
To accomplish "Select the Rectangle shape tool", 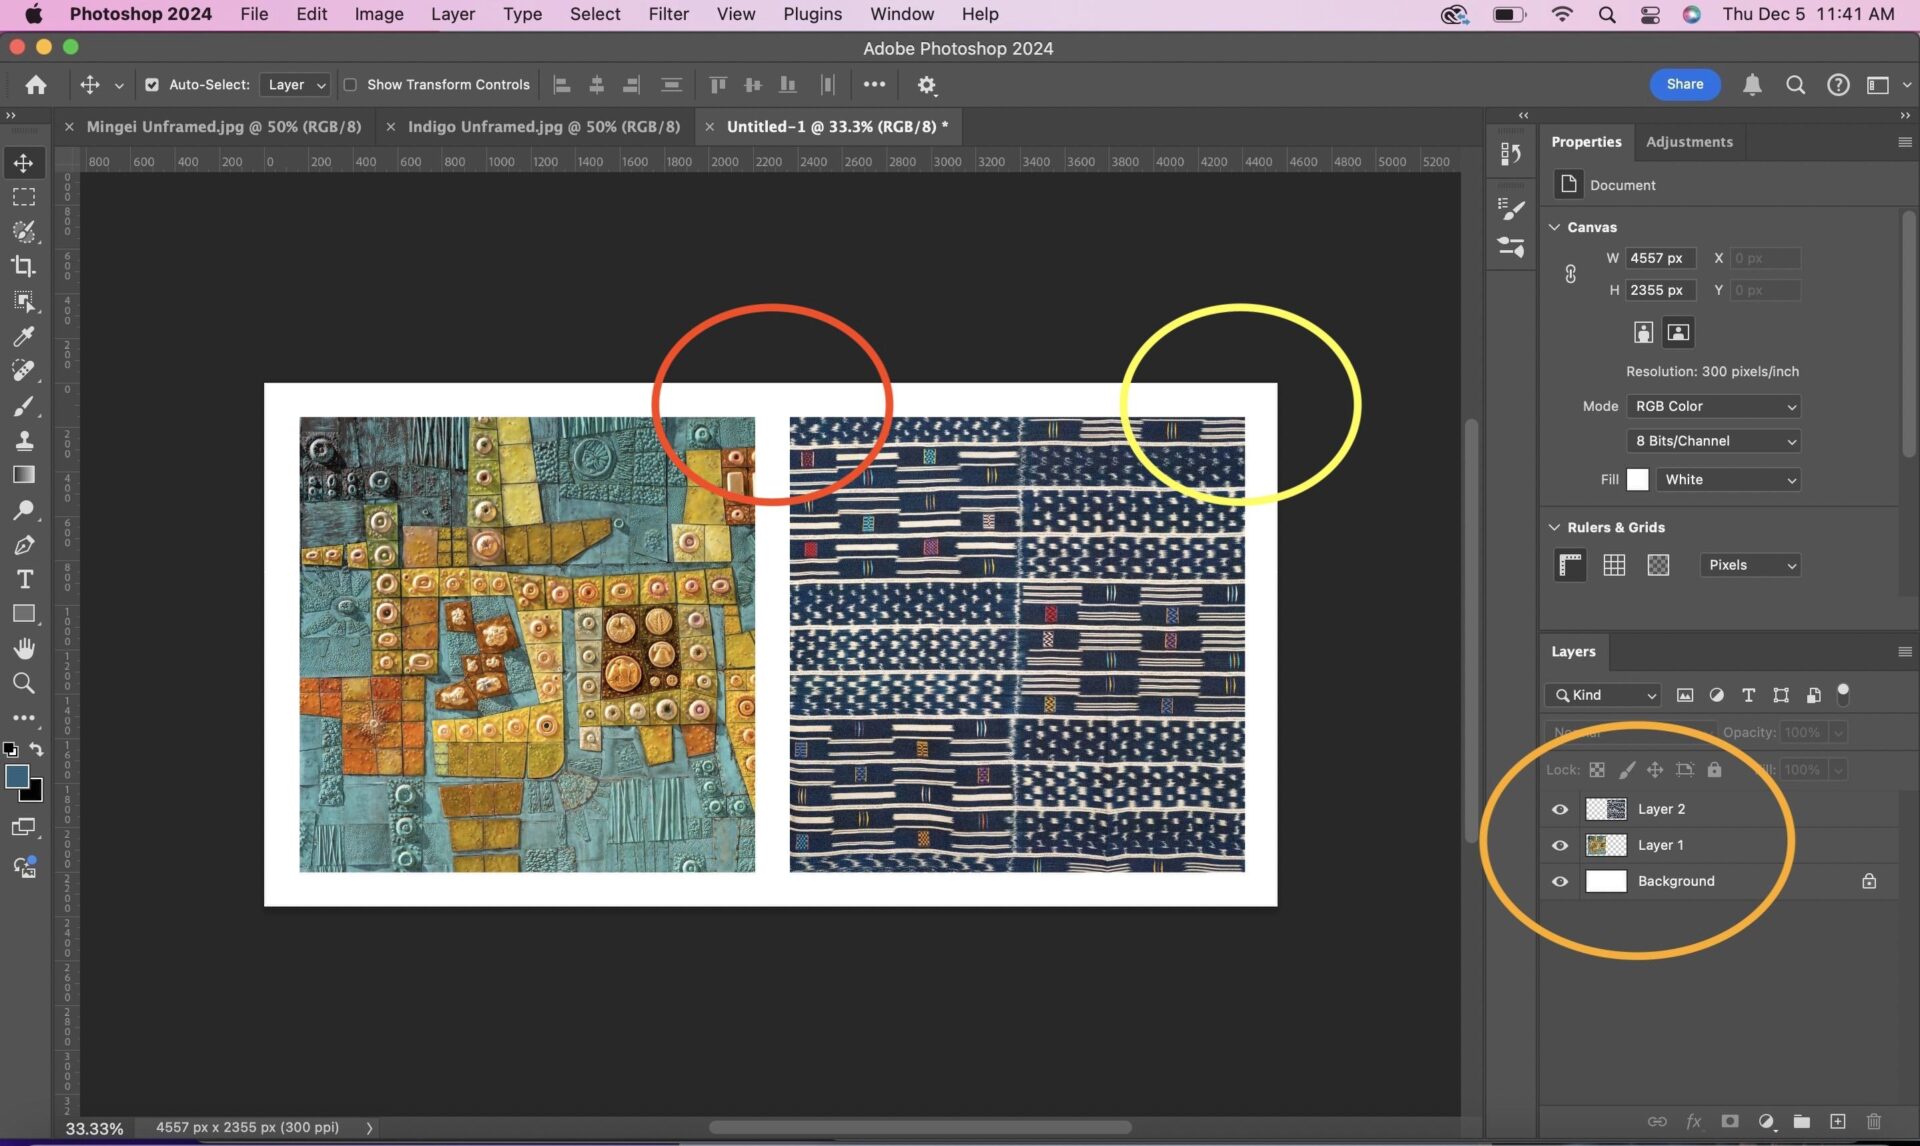I will coord(23,614).
